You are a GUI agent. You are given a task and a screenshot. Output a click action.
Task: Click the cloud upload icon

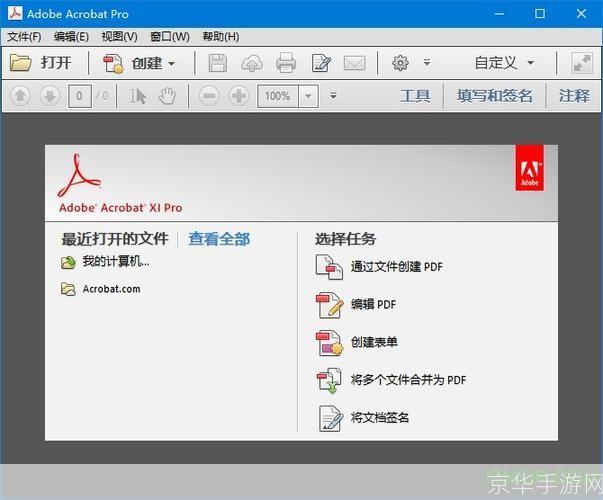(252, 63)
